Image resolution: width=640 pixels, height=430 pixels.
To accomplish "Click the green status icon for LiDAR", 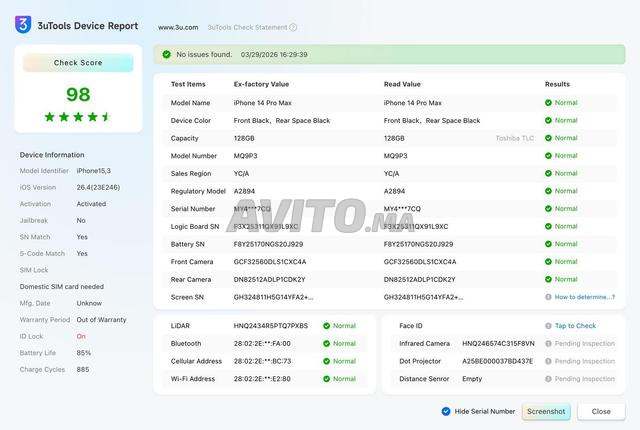I will 326,326.
